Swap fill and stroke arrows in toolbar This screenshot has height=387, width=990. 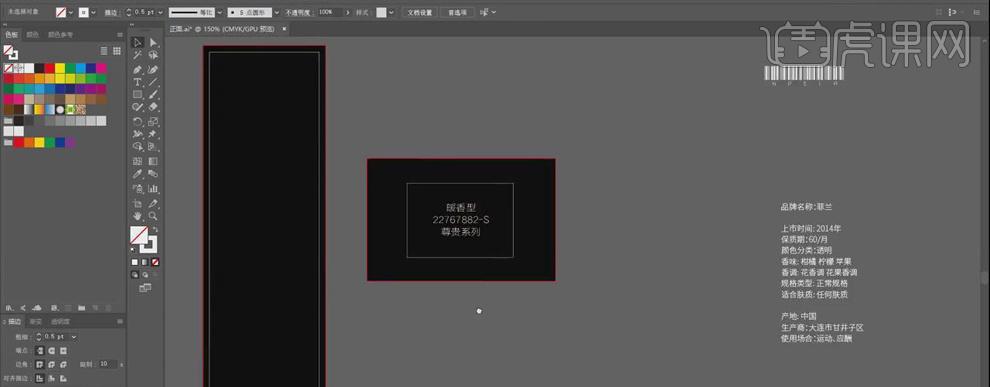click(156, 229)
